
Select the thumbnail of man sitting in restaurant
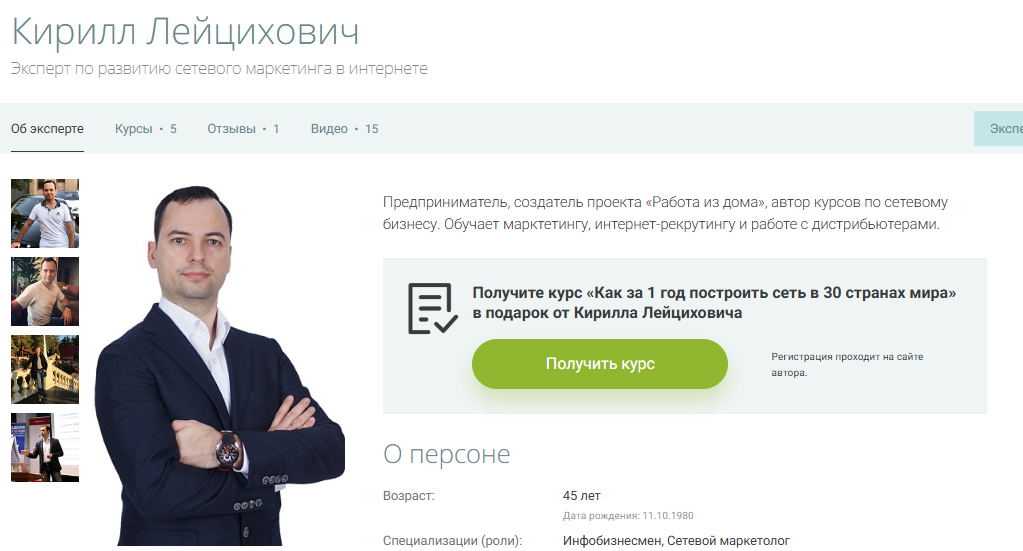45,291
